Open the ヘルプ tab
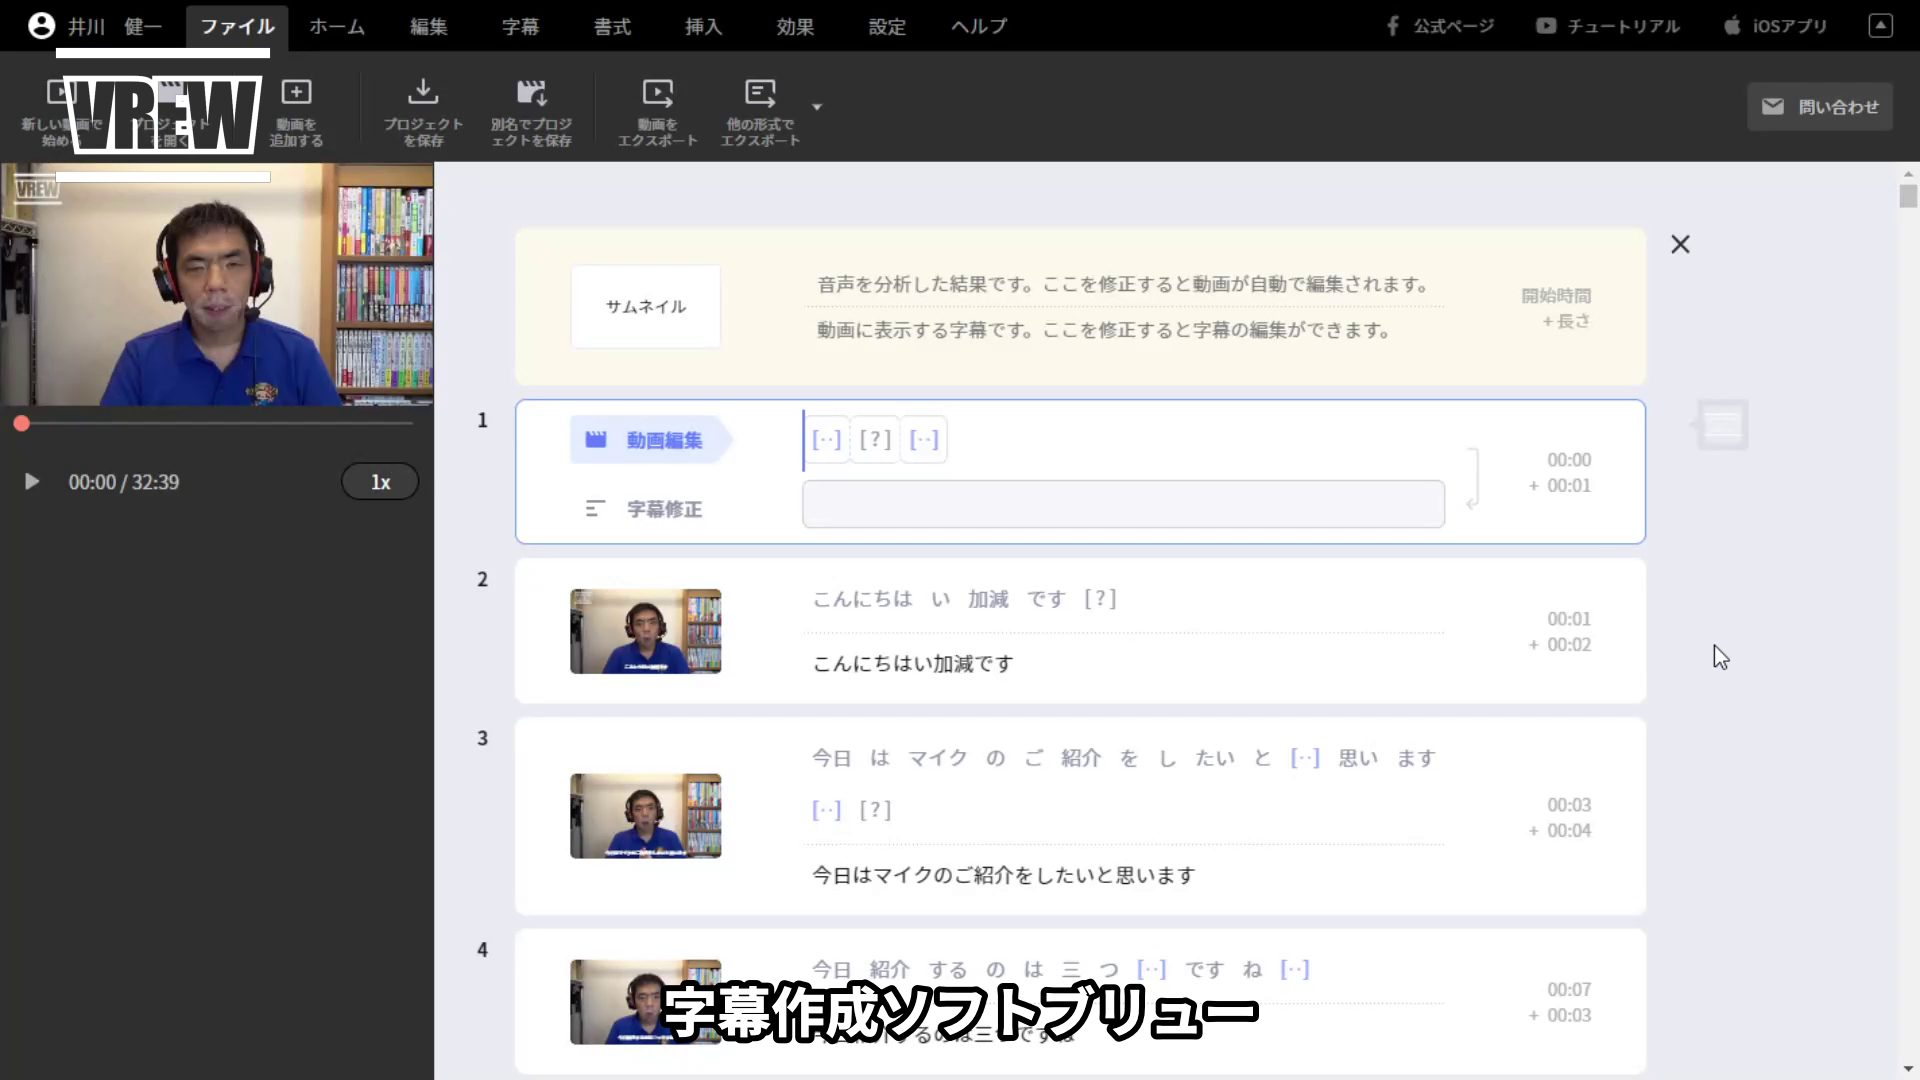1920x1080 pixels. pyautogui.click(x=979, y=27)
